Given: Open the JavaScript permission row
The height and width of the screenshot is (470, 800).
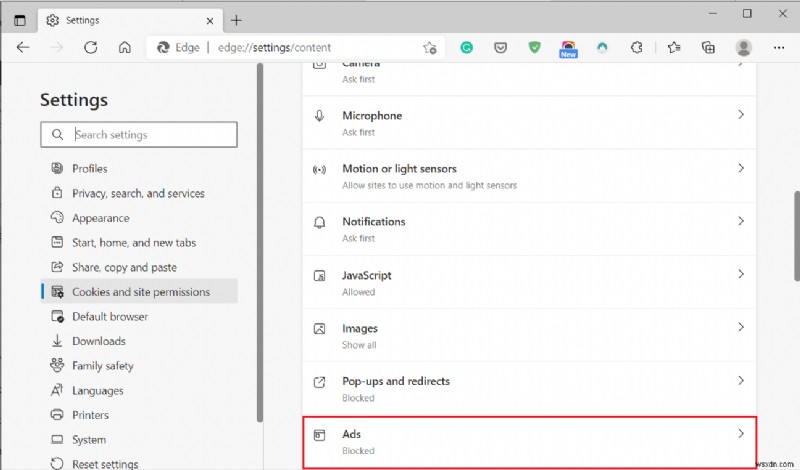Looking at the screenshot, I should [x=529, y=282].
